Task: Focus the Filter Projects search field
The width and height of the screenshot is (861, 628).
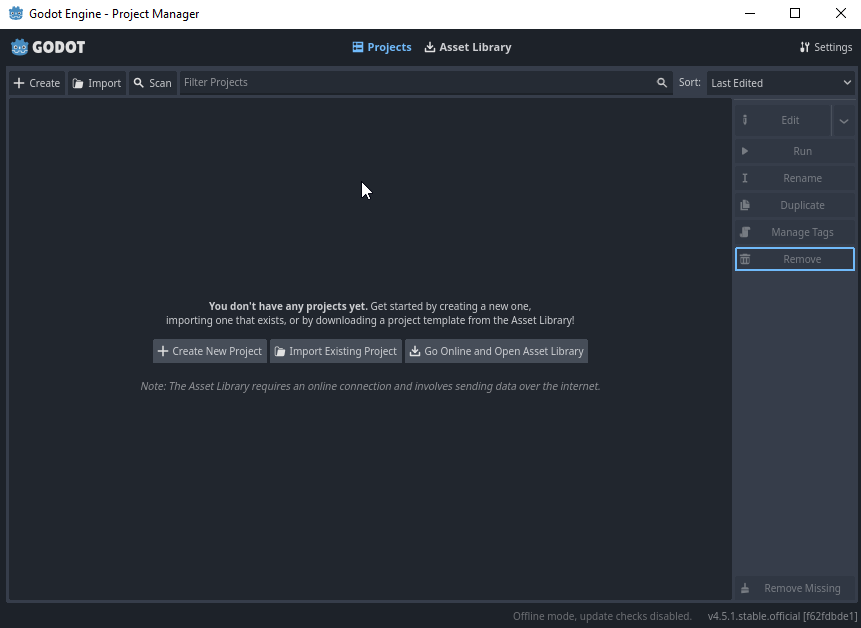Action: (x=426, y=82)
